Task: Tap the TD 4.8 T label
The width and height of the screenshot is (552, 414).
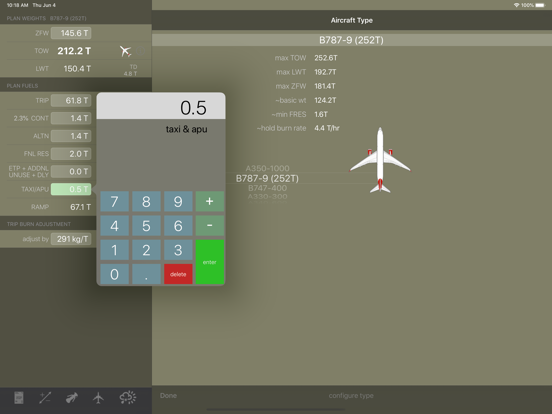Action: [x=131, y=70]
